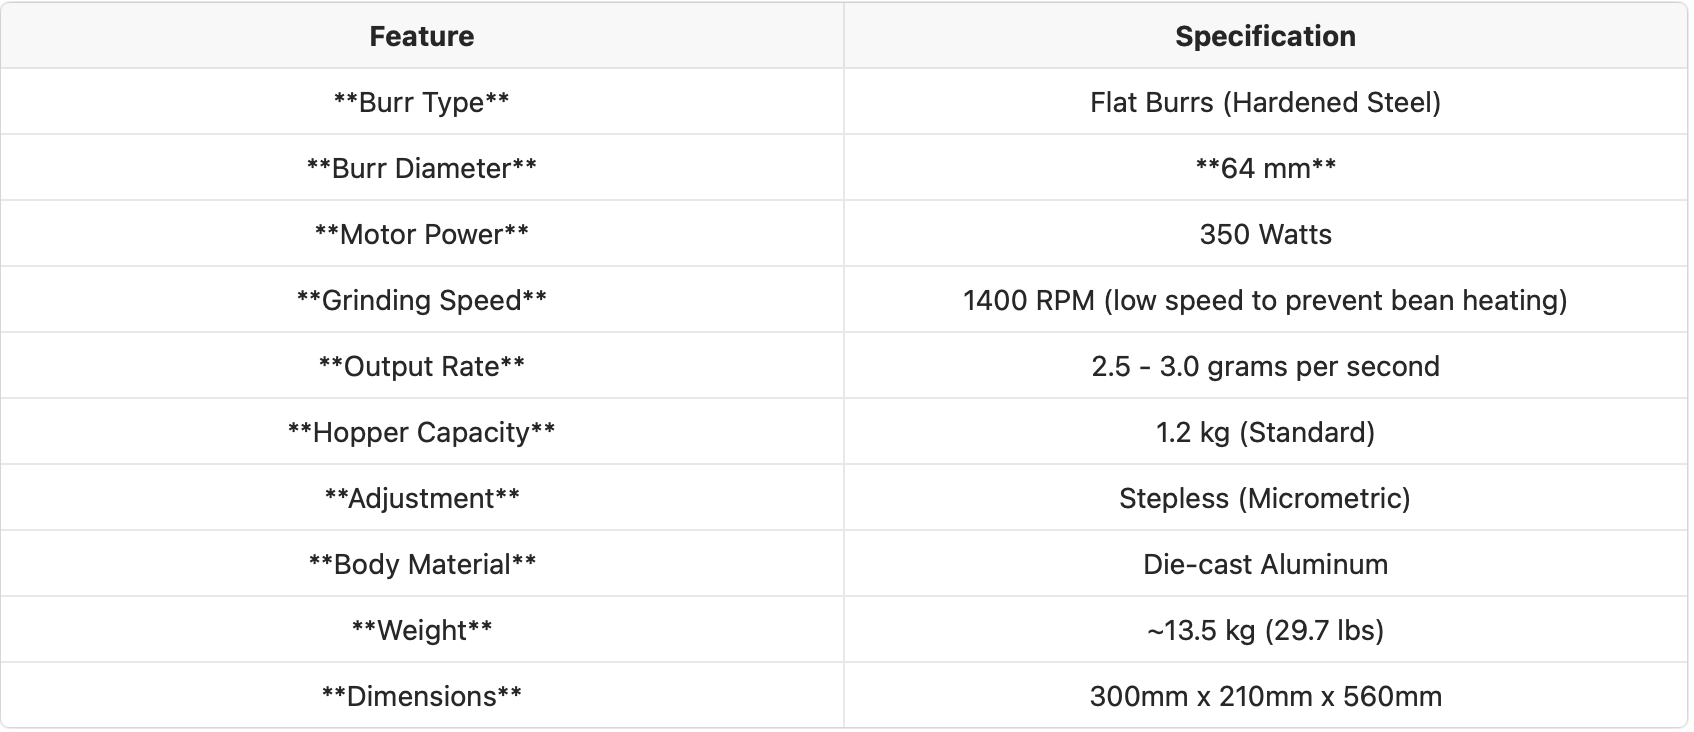1694x732 pixels.
Task: Select the Flat Burrs (Hardened Steel) cell
Action: tap(1265, 102)
